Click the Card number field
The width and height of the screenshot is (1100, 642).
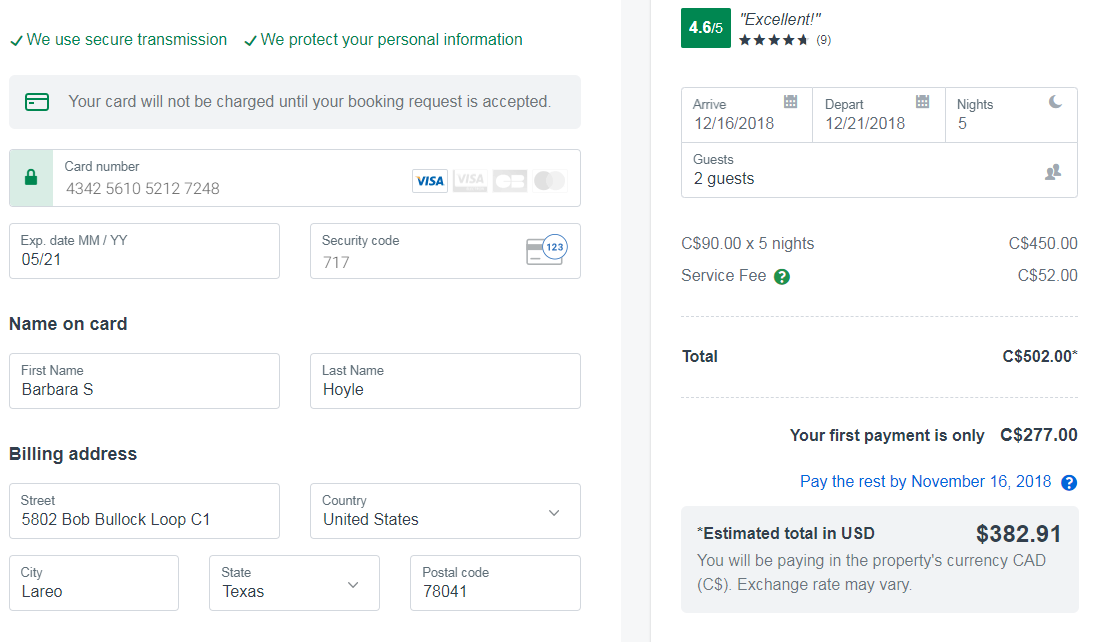point(230,187)
